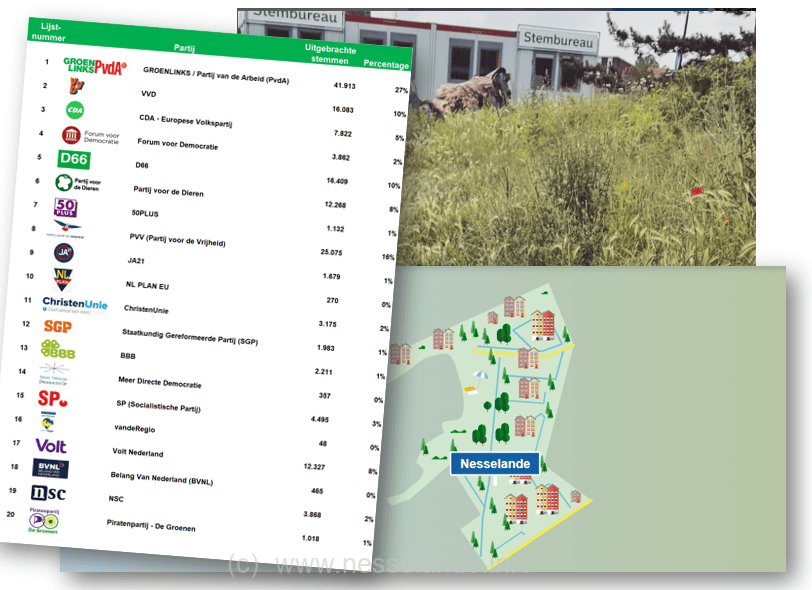The height and width of the screenshot is (590, 812).
Task: Click the blue Nesselande map label
Action: [495, 464]
